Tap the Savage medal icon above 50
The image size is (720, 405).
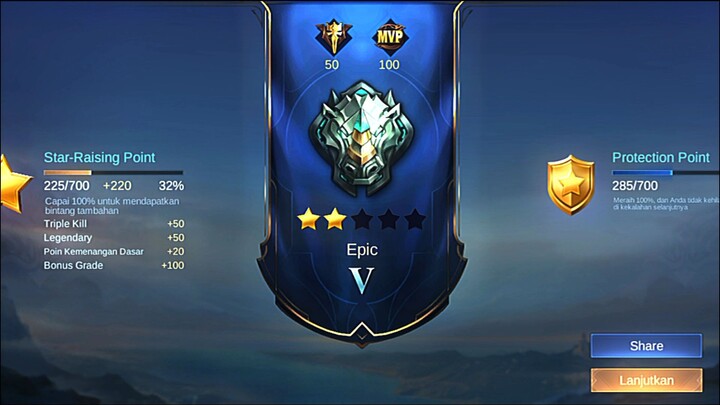(x=334, y=38)
